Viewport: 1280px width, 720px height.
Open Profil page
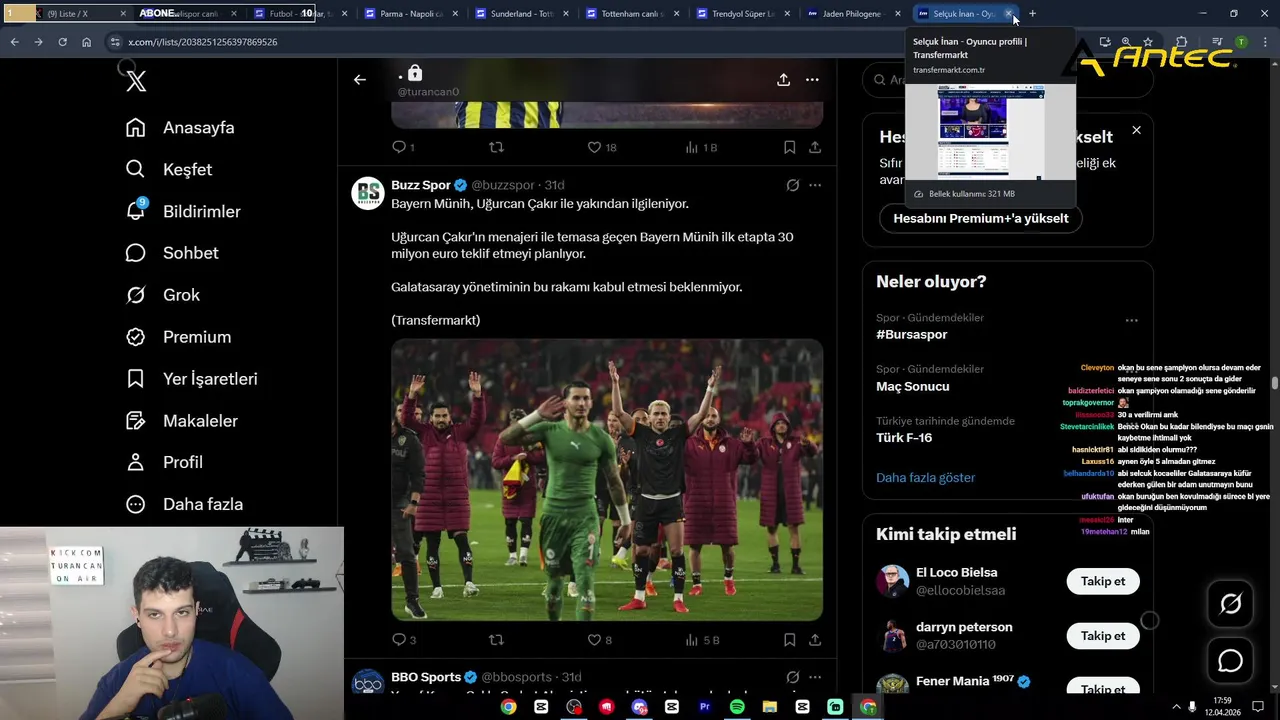164,462
